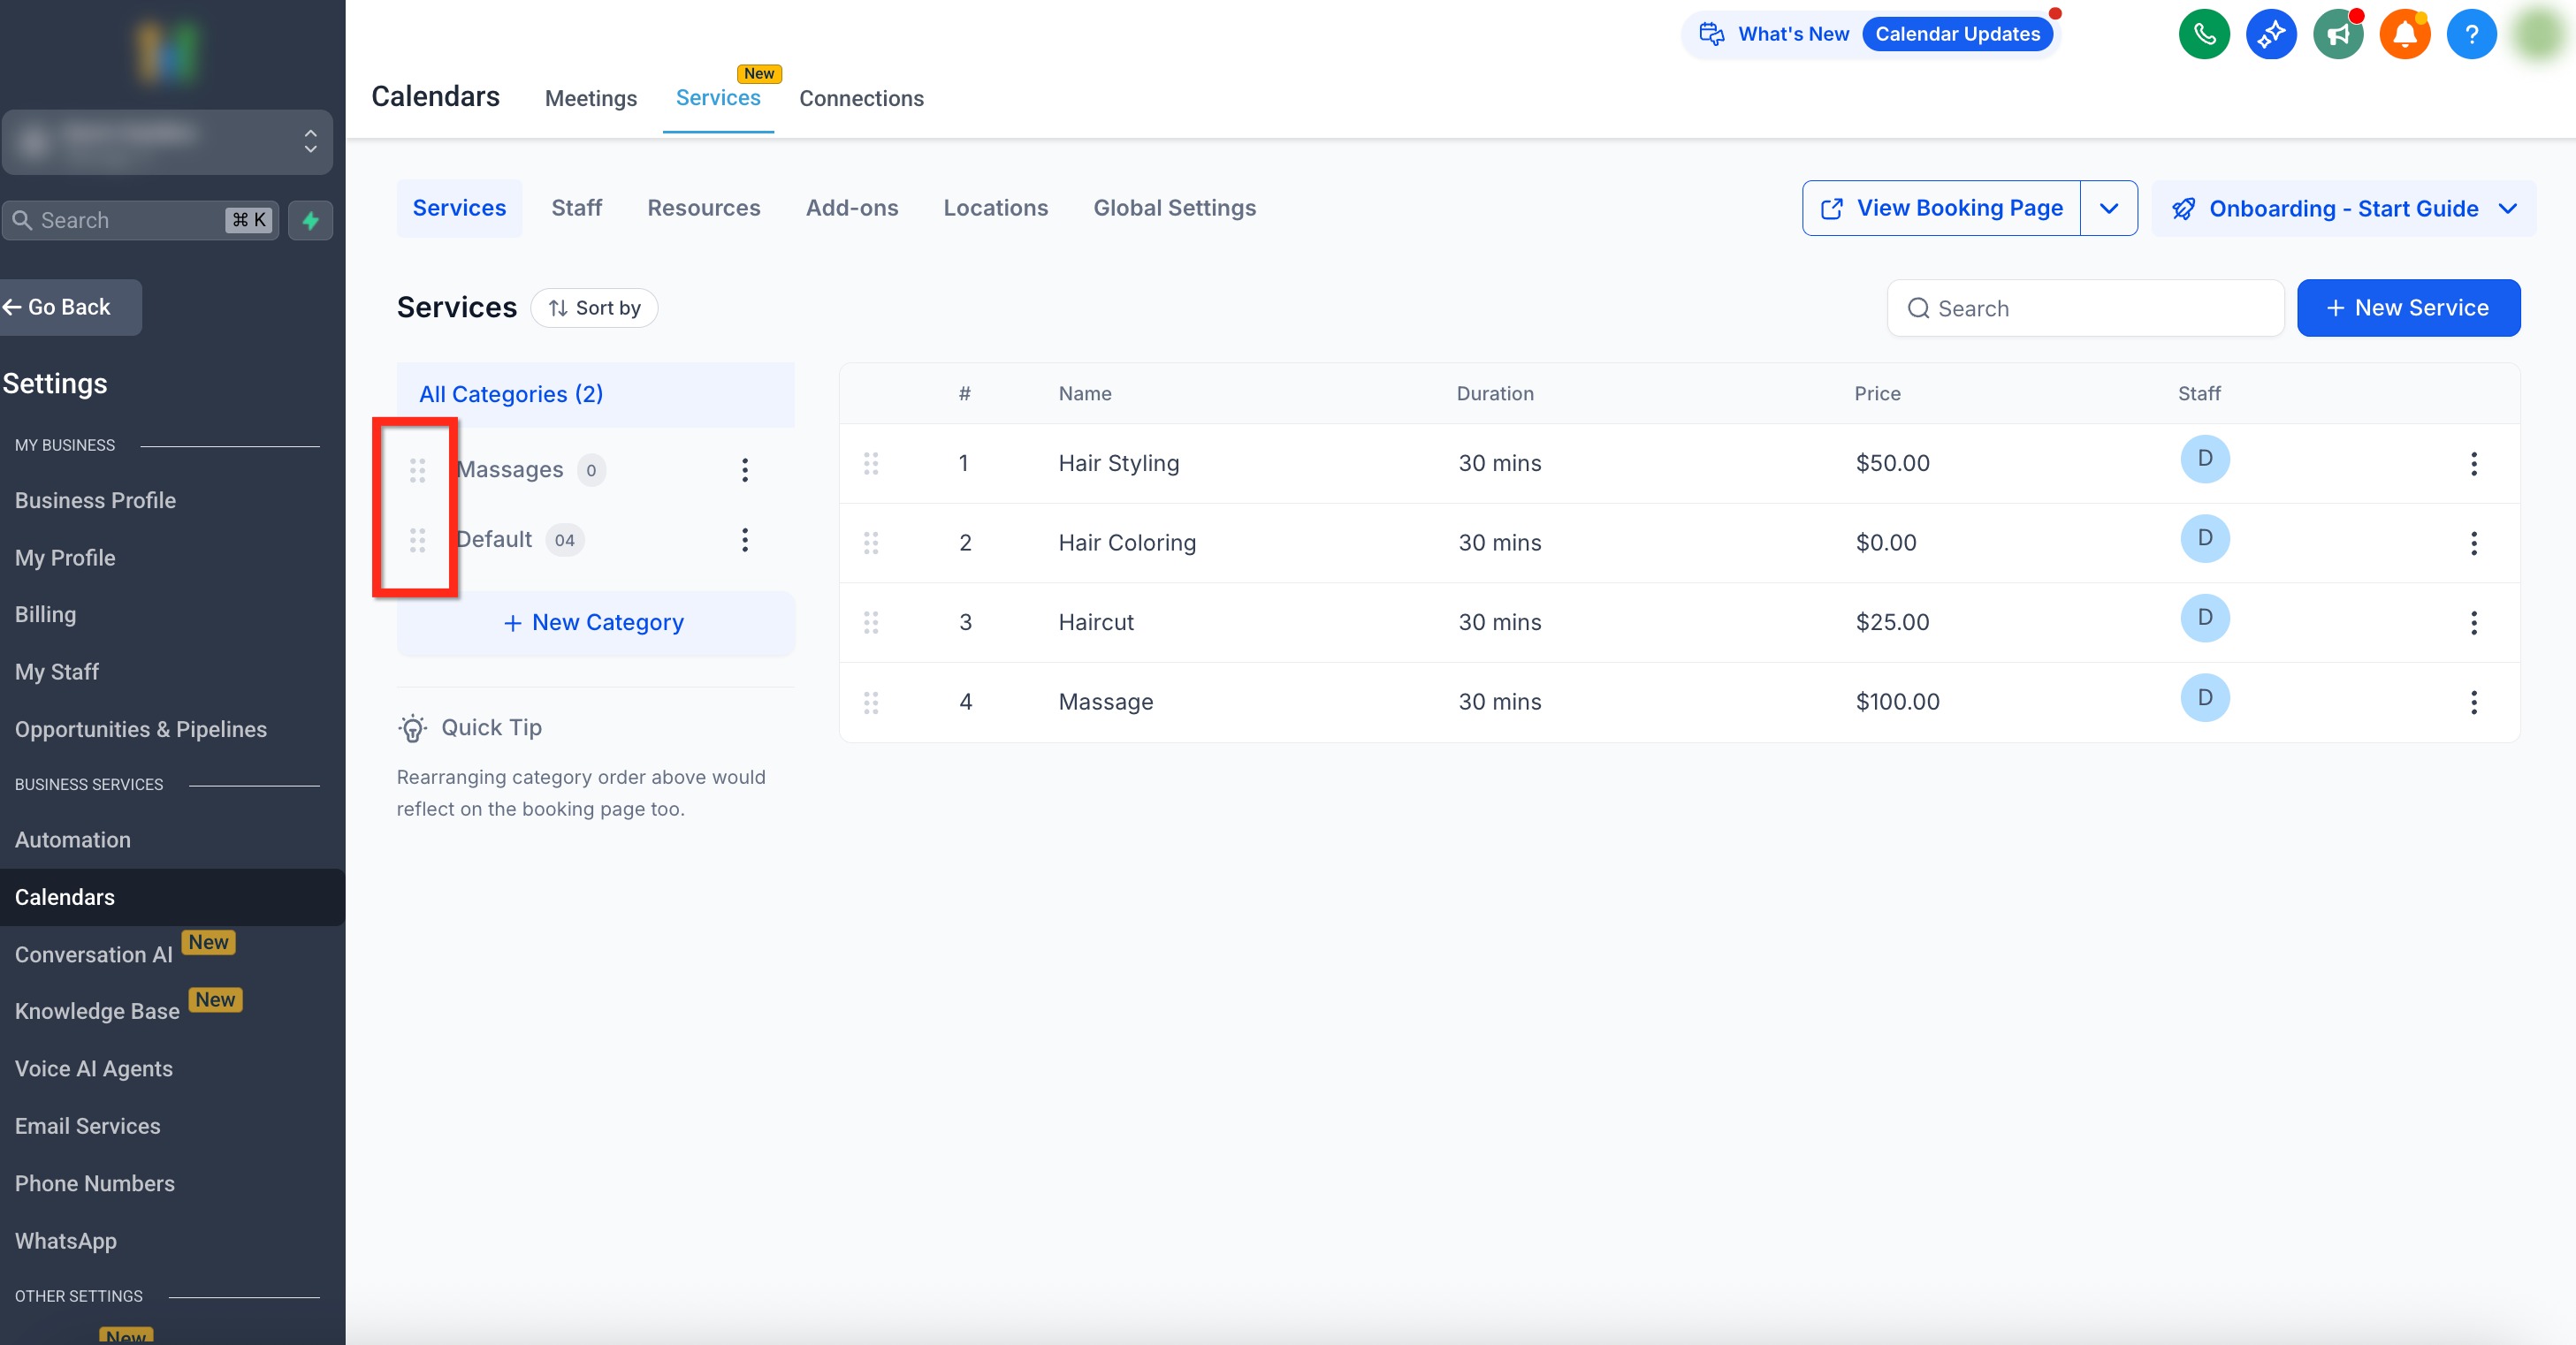Open three-dot menu for Hair Styling row
This screenshot has width=2576, height=1345.
point(2473,463)
